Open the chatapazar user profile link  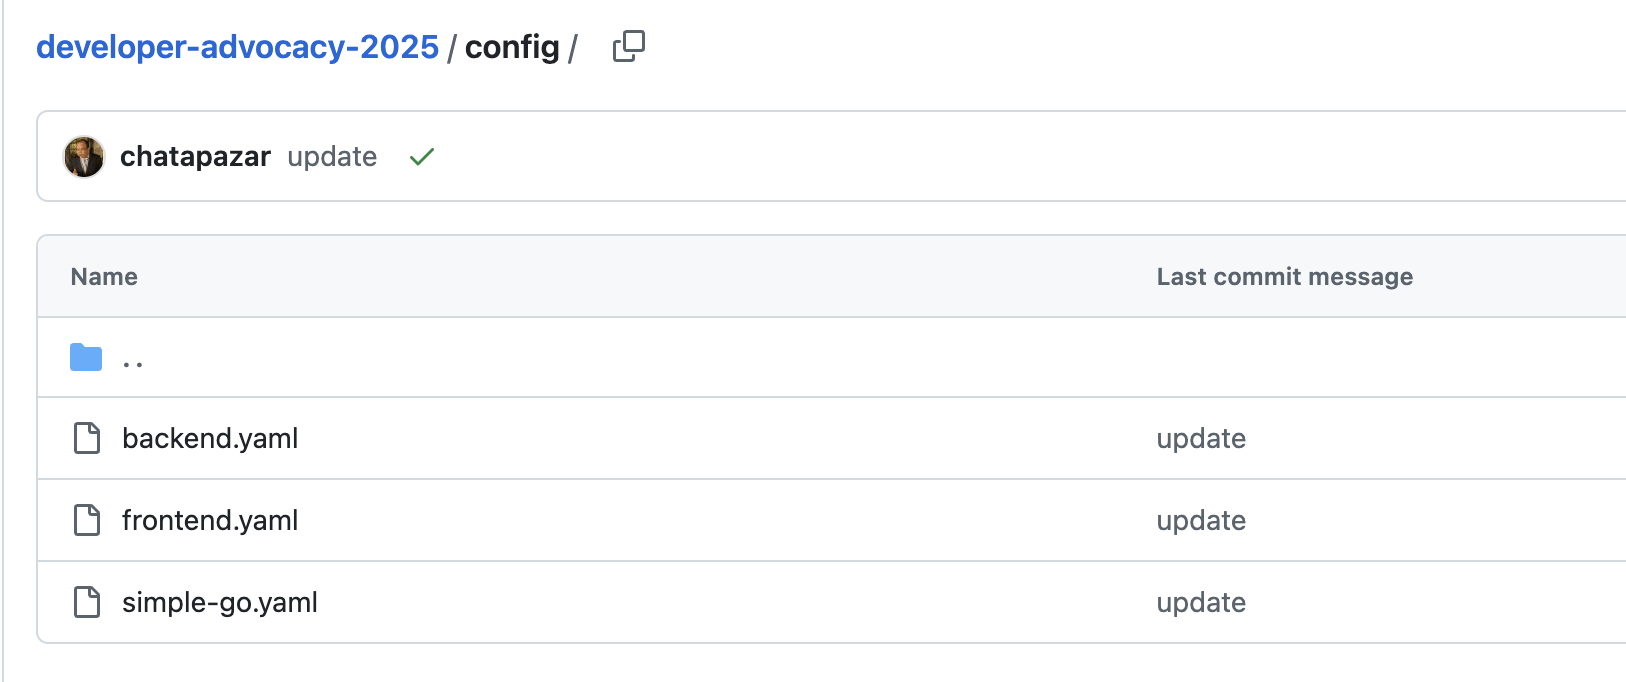point(195,157)
